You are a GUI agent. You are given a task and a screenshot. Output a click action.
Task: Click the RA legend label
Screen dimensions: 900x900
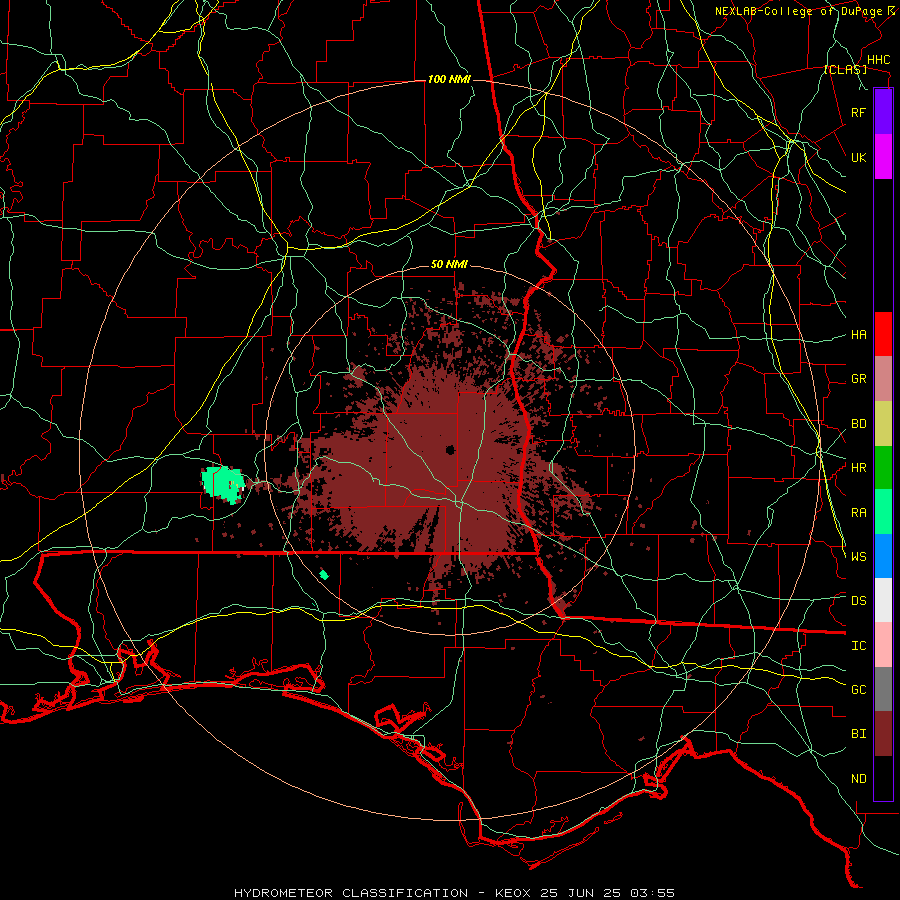click(858, 513)
